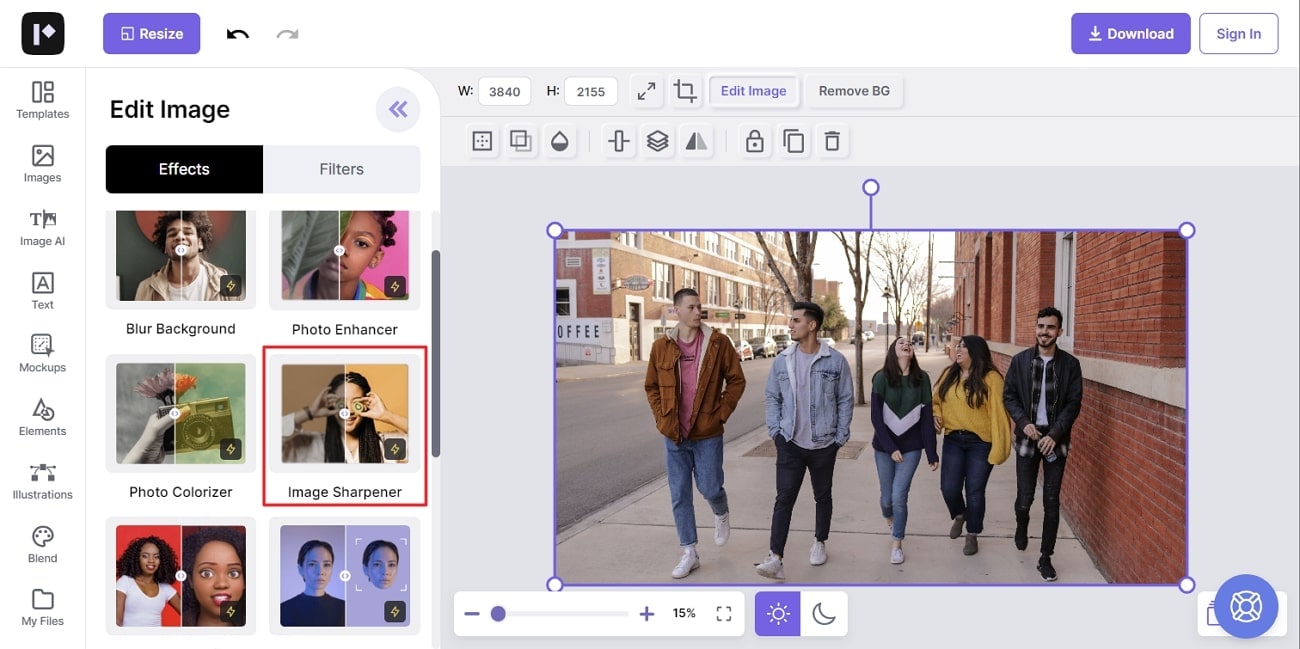Click the flip horizontal icon
This screenshot has width=1300, height=649.
[696, 142]
